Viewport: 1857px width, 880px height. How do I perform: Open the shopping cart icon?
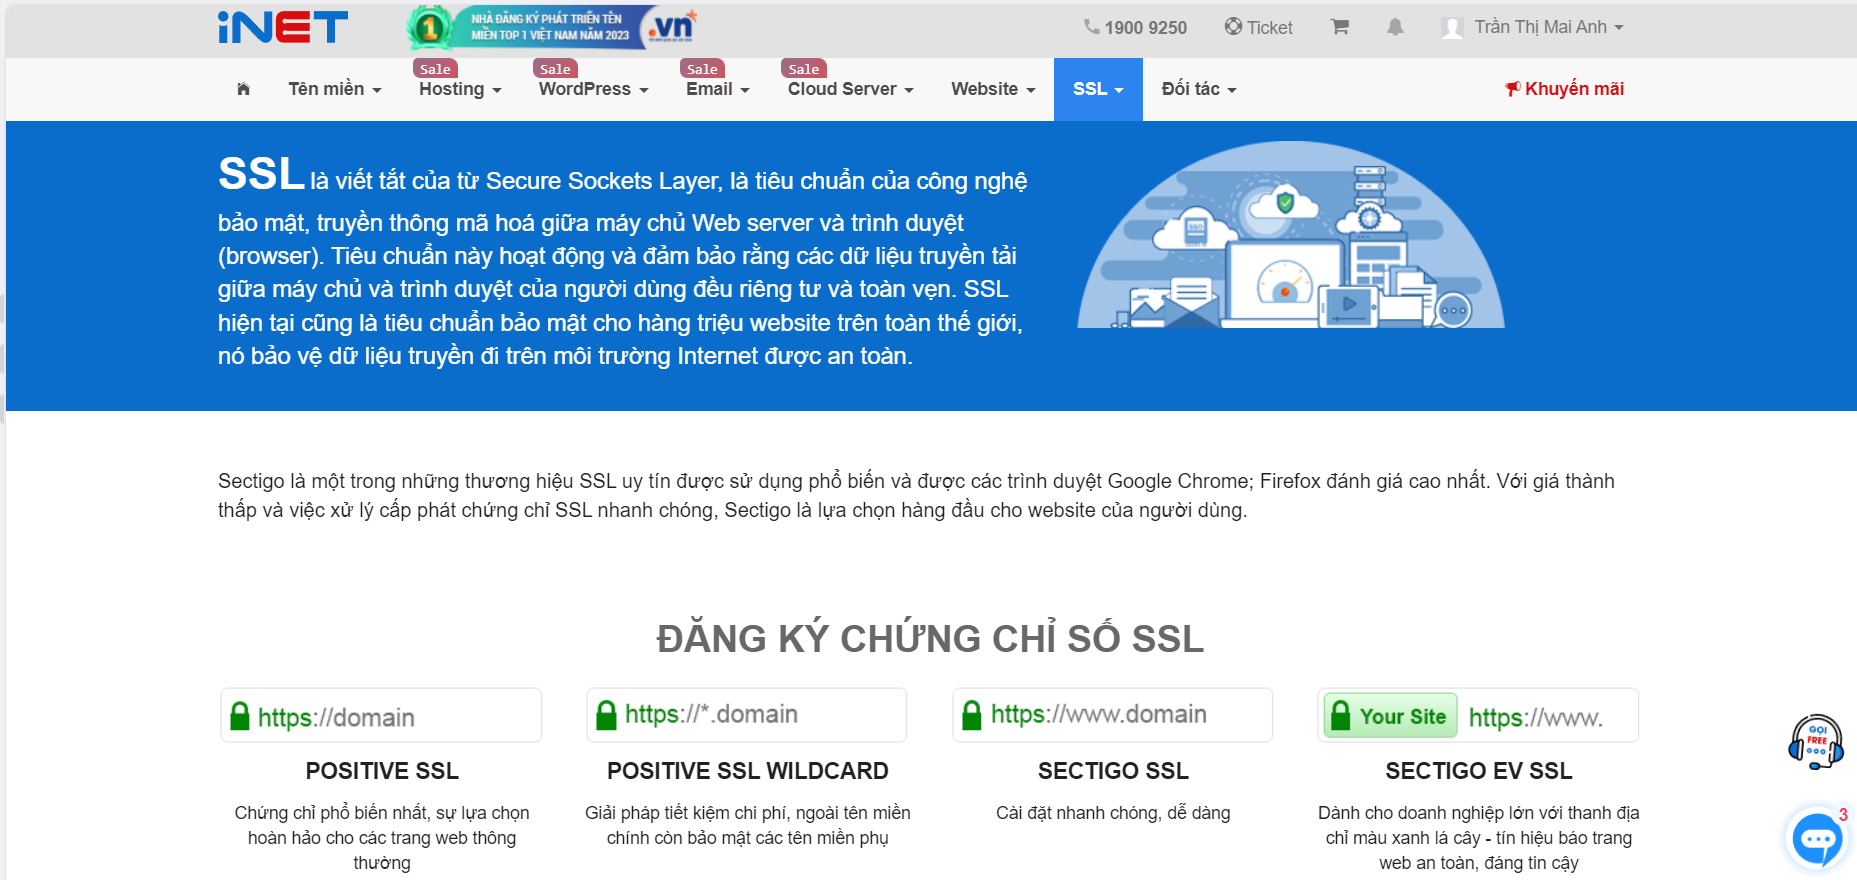tap(1340, 27)
